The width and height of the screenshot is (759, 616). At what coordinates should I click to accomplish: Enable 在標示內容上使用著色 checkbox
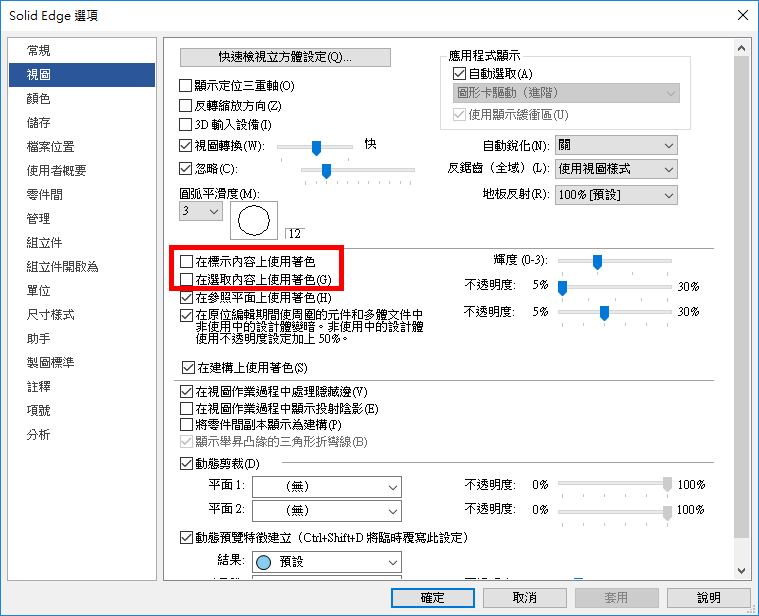(186, 262)
